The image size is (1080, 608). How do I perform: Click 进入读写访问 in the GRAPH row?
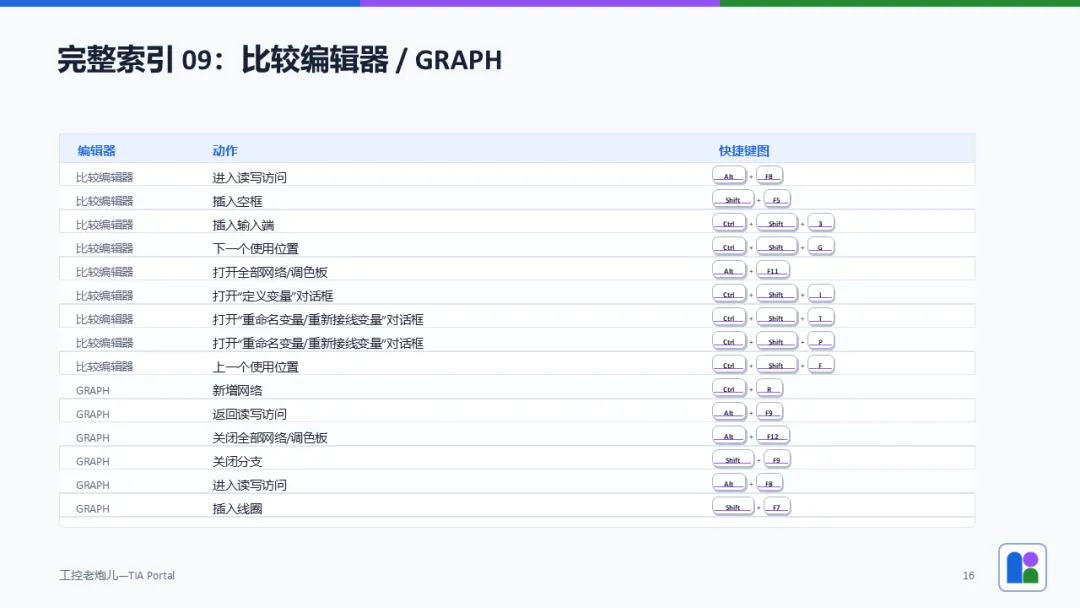coord(249,485)
